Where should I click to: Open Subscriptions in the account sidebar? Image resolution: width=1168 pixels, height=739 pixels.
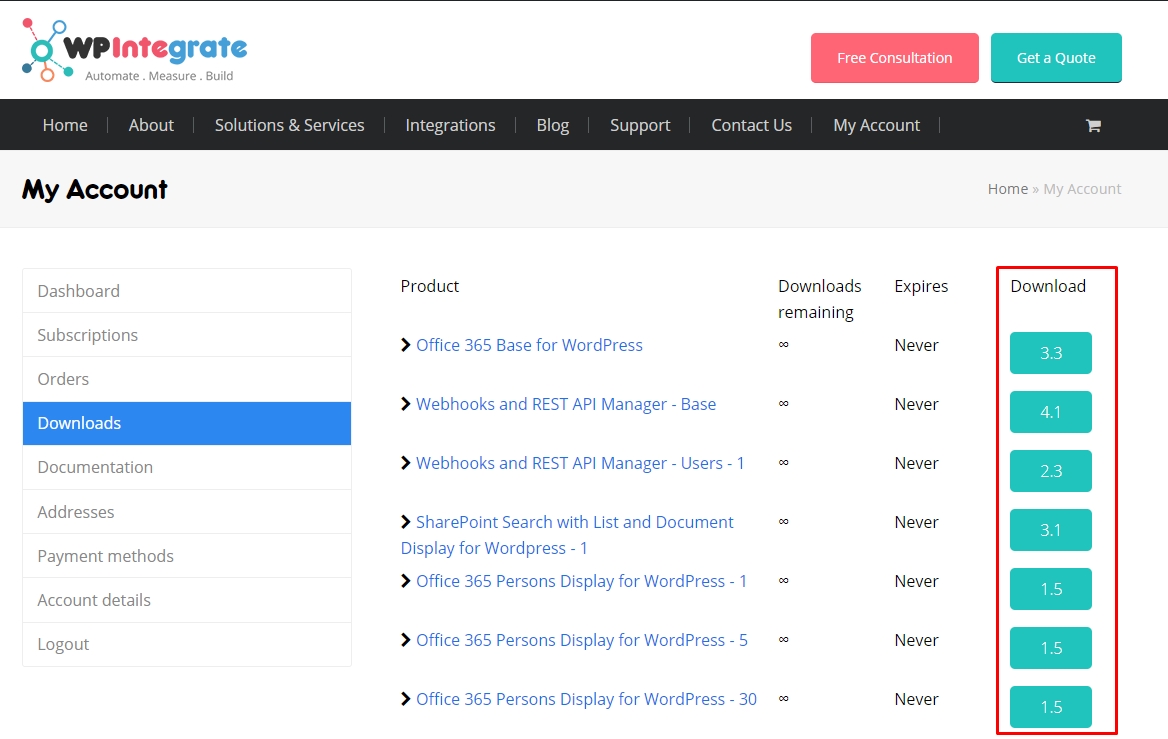(187, 335)
